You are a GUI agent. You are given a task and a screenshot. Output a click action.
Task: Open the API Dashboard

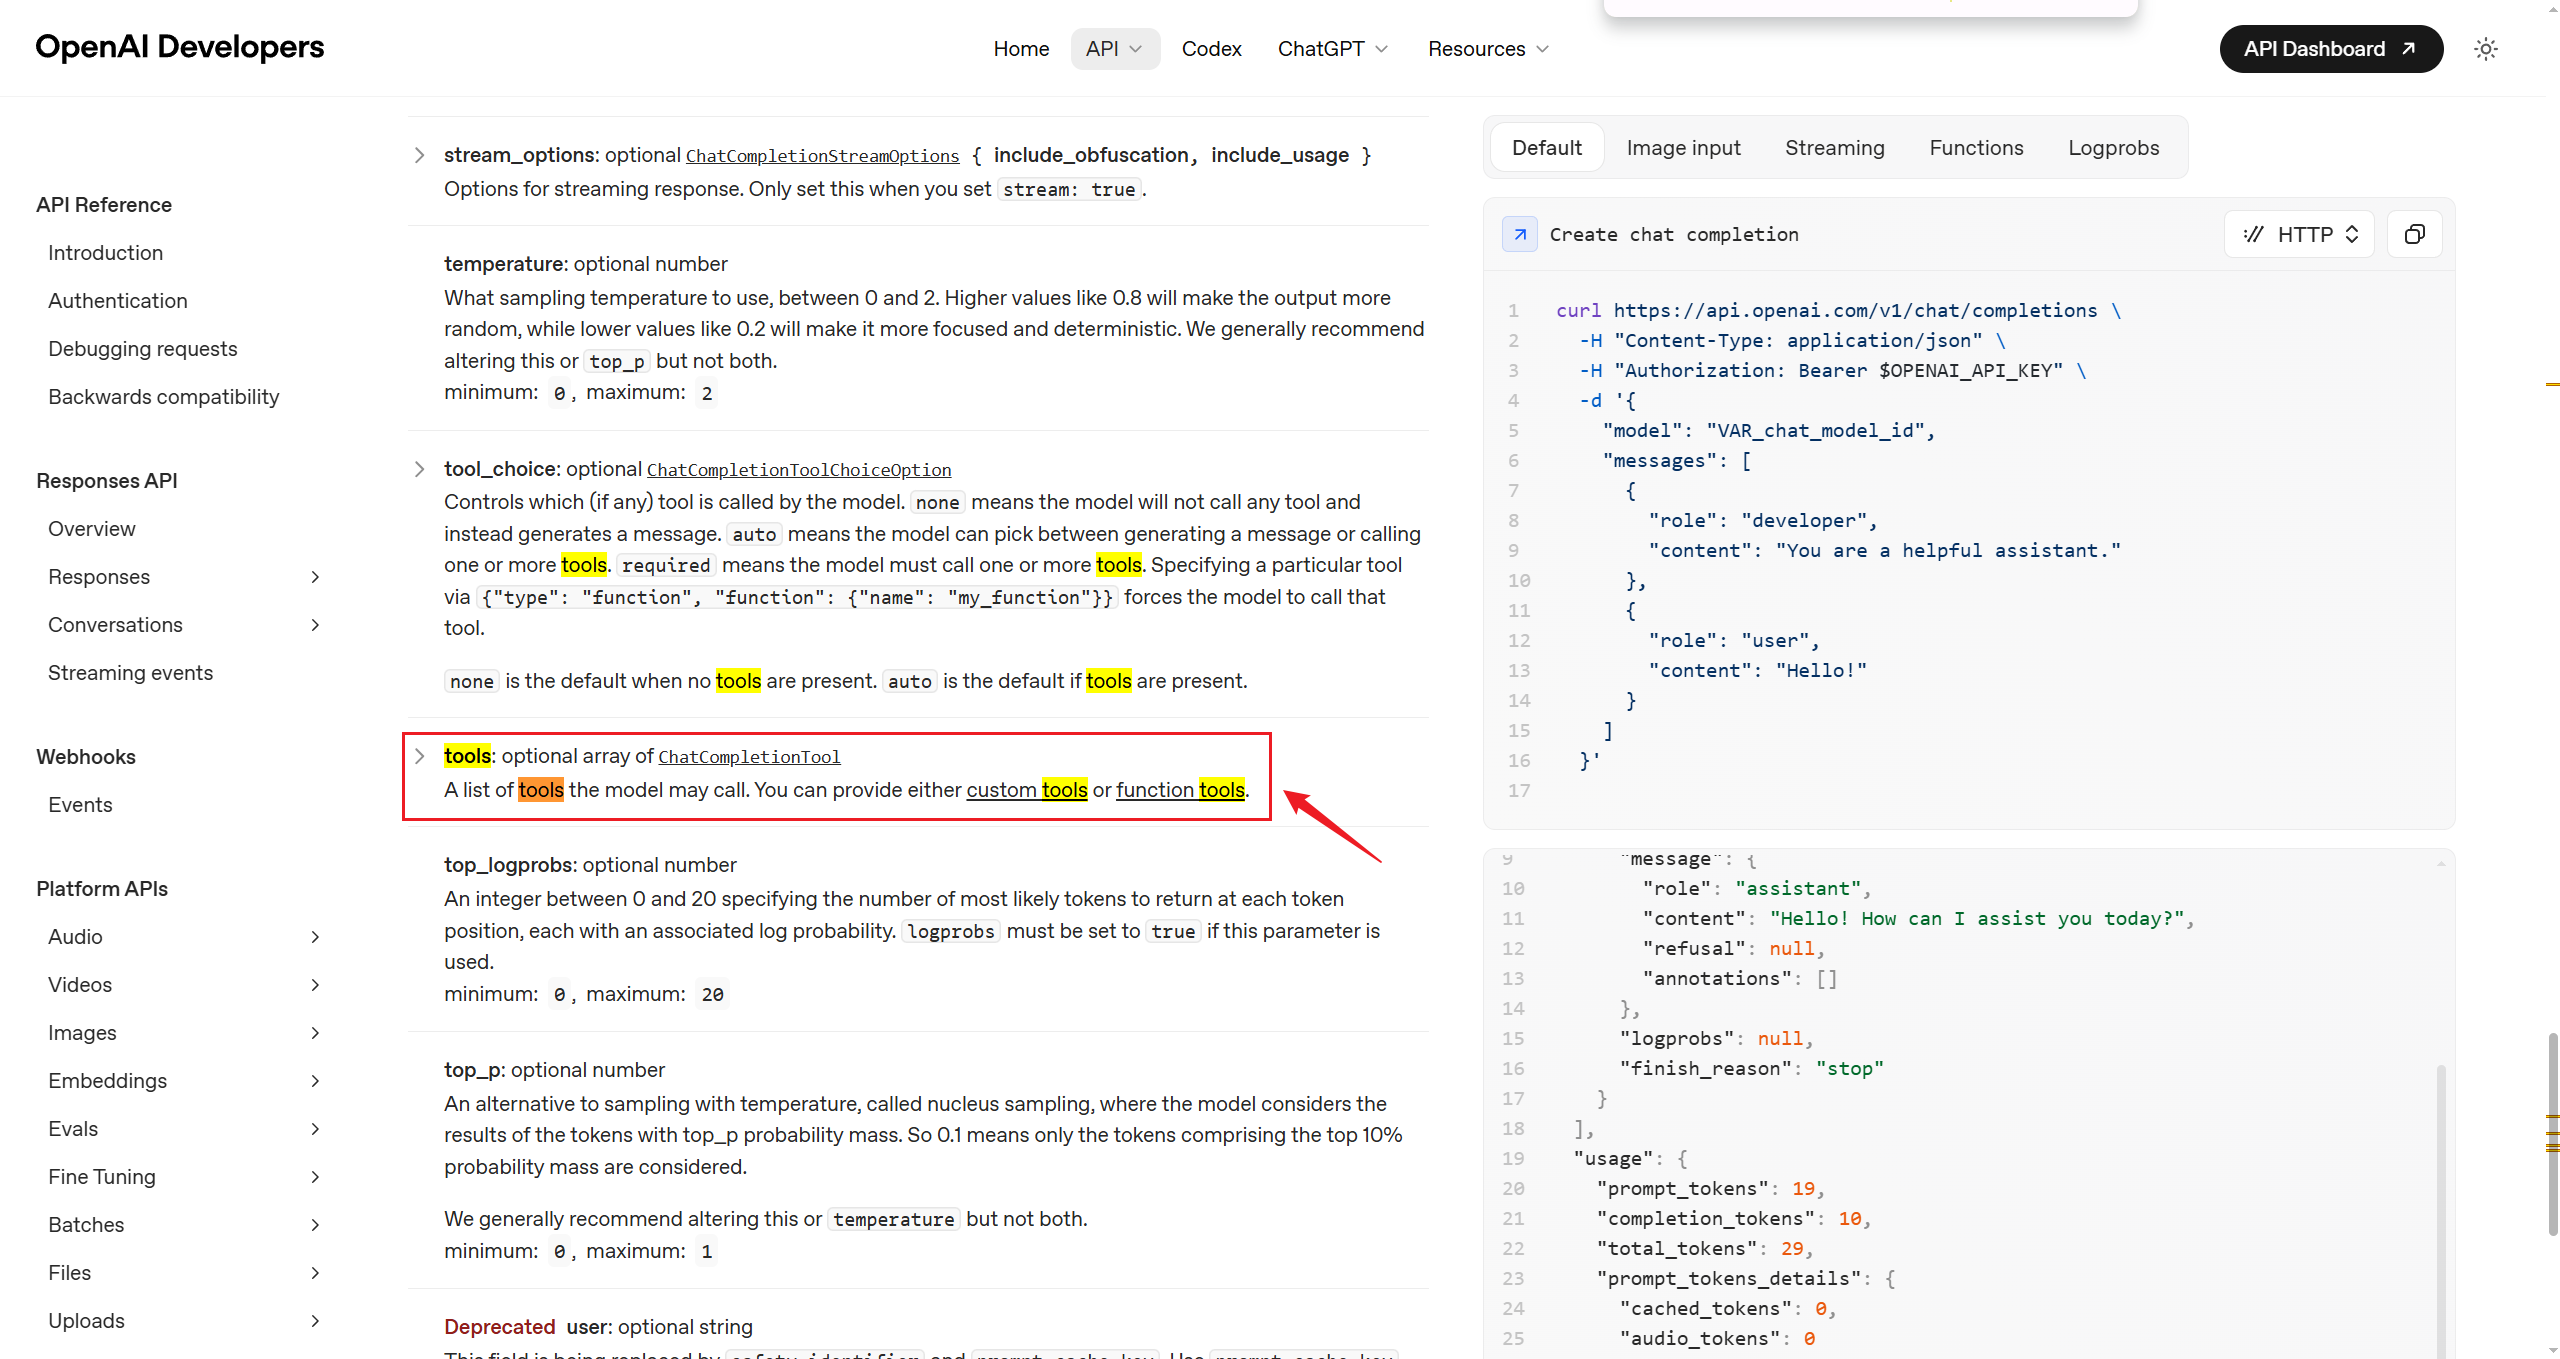point(2331,49)
